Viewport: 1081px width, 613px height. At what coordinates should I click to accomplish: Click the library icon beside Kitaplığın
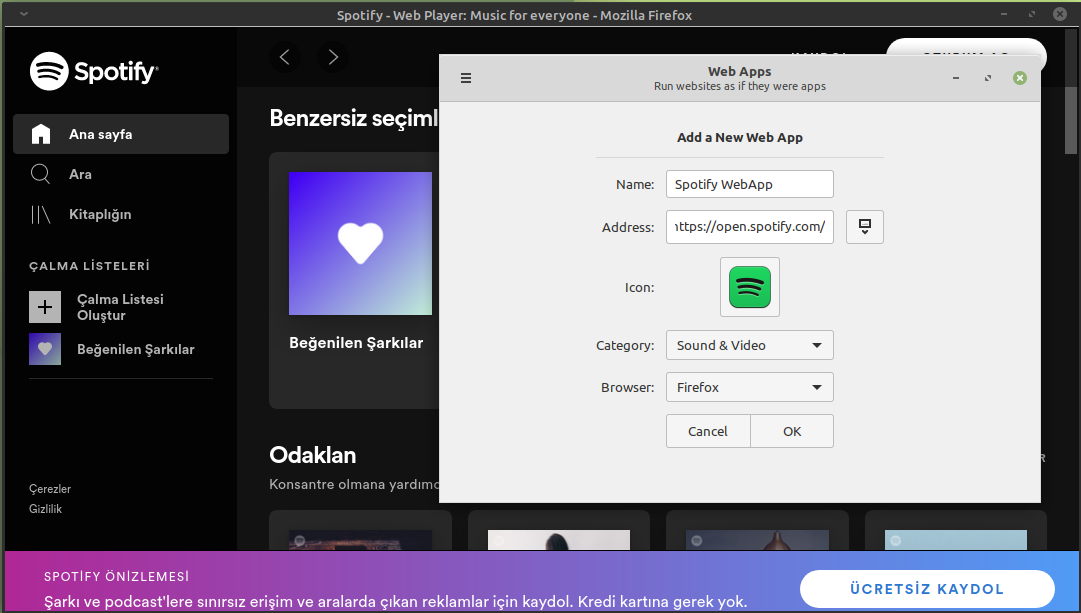pos(41,214)
